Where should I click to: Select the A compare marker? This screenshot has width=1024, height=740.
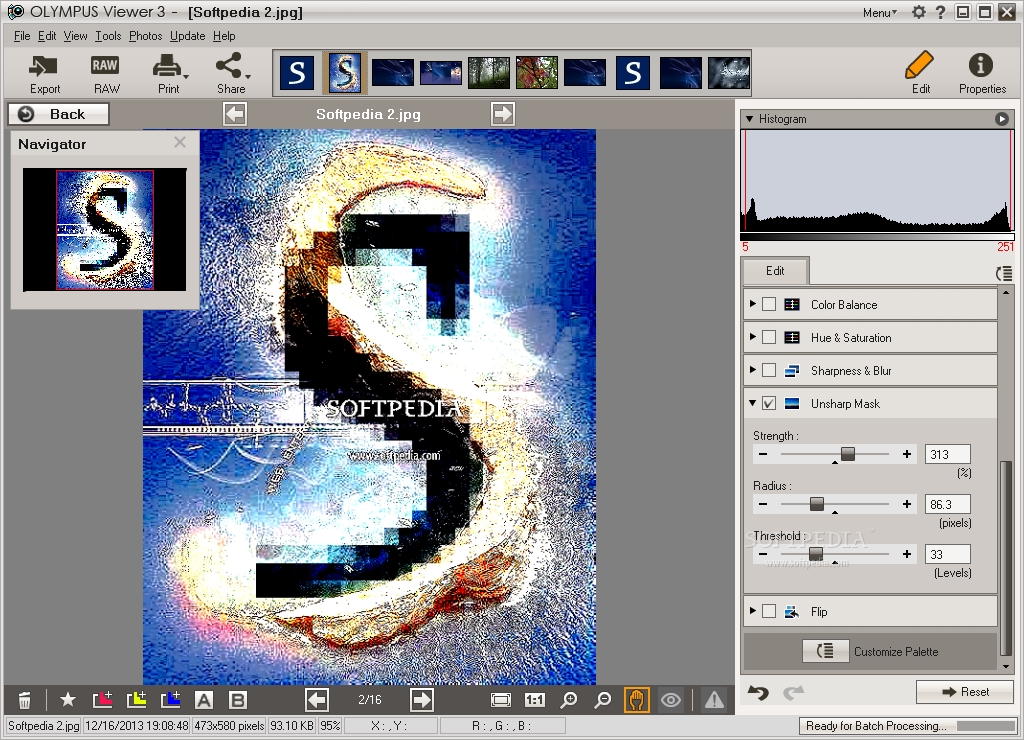[204, 700]
